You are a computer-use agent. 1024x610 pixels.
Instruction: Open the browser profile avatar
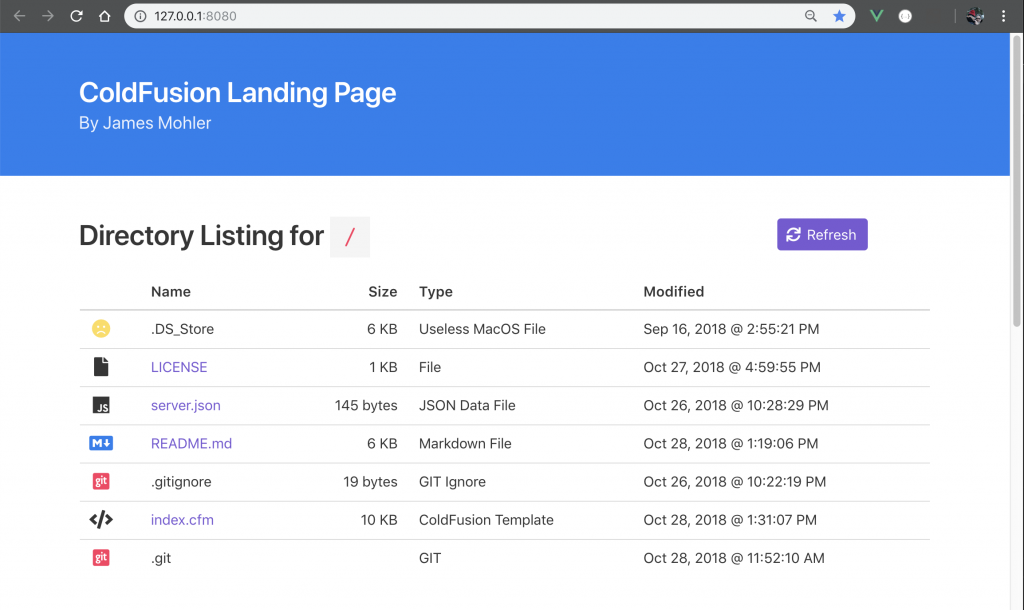(974, 16)
